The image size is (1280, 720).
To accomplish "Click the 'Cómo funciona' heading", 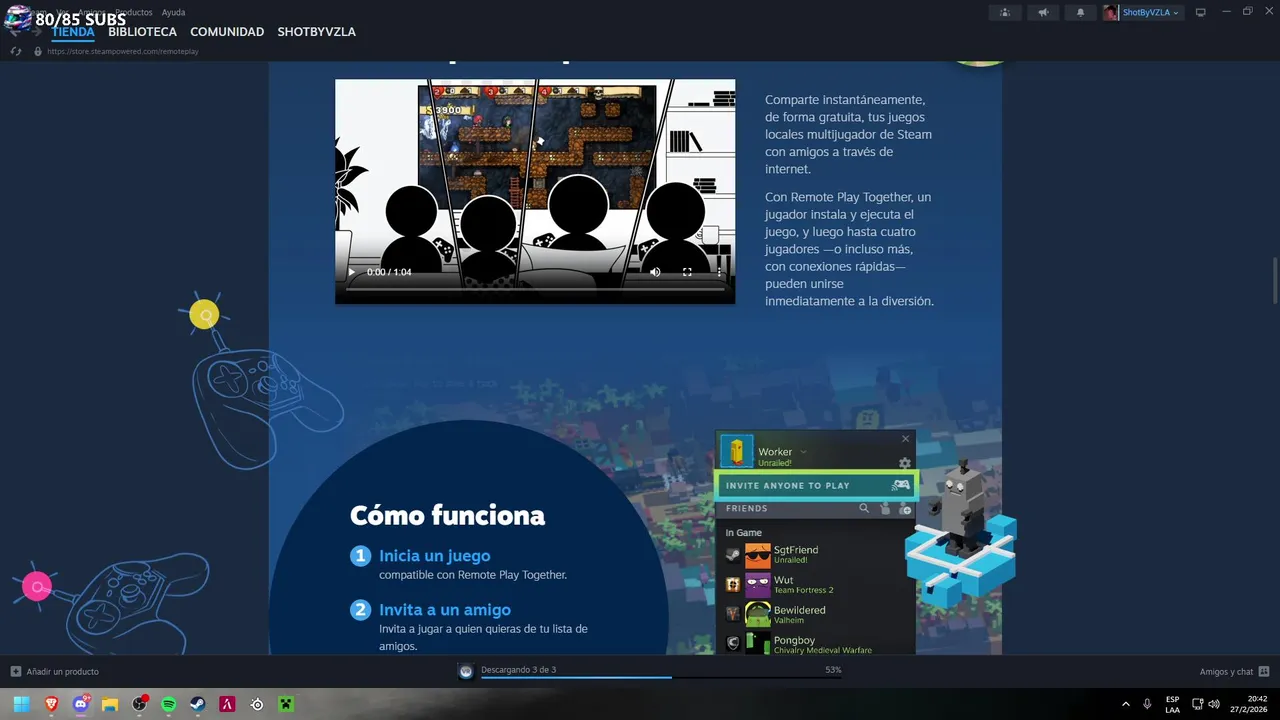I will (x=447, y=516).
